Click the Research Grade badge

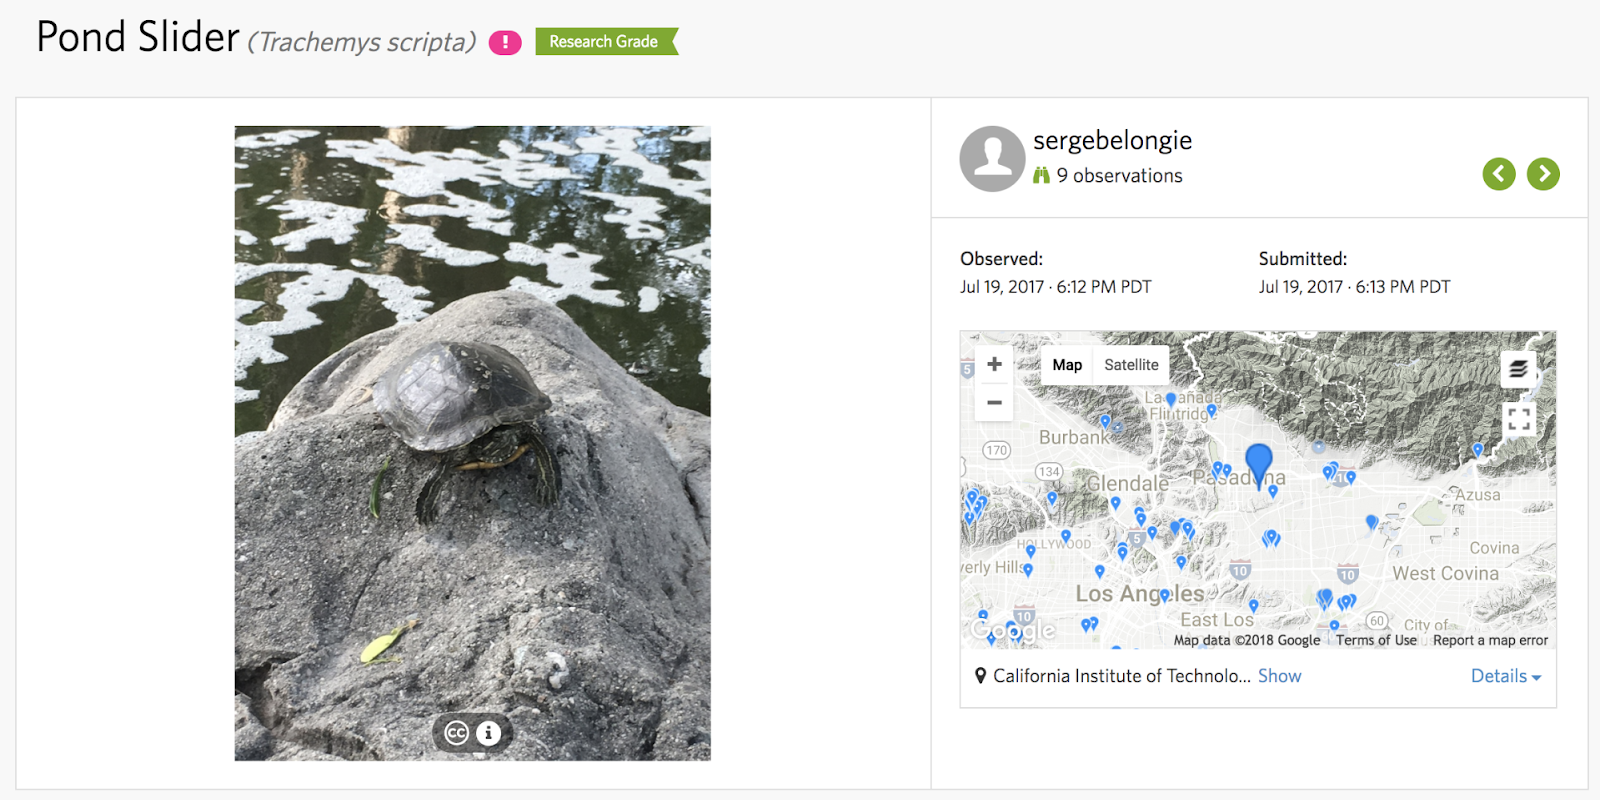coord(605,42)
